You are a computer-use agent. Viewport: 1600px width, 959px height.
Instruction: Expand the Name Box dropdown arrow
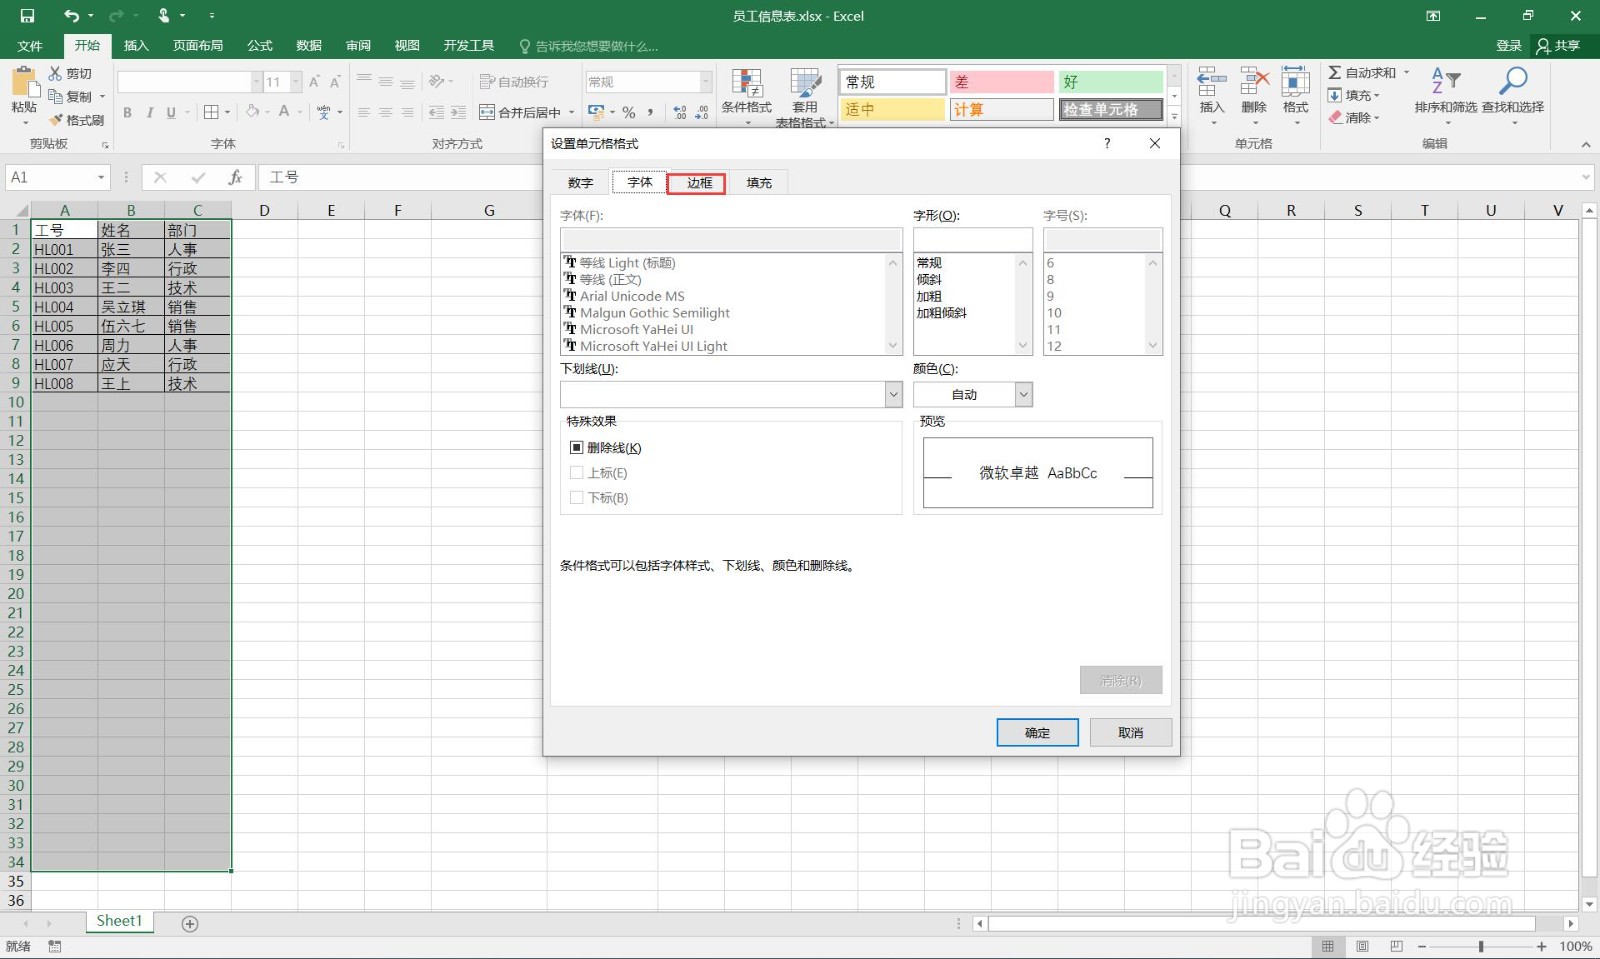pyautogui.click(x=101, y=178)
